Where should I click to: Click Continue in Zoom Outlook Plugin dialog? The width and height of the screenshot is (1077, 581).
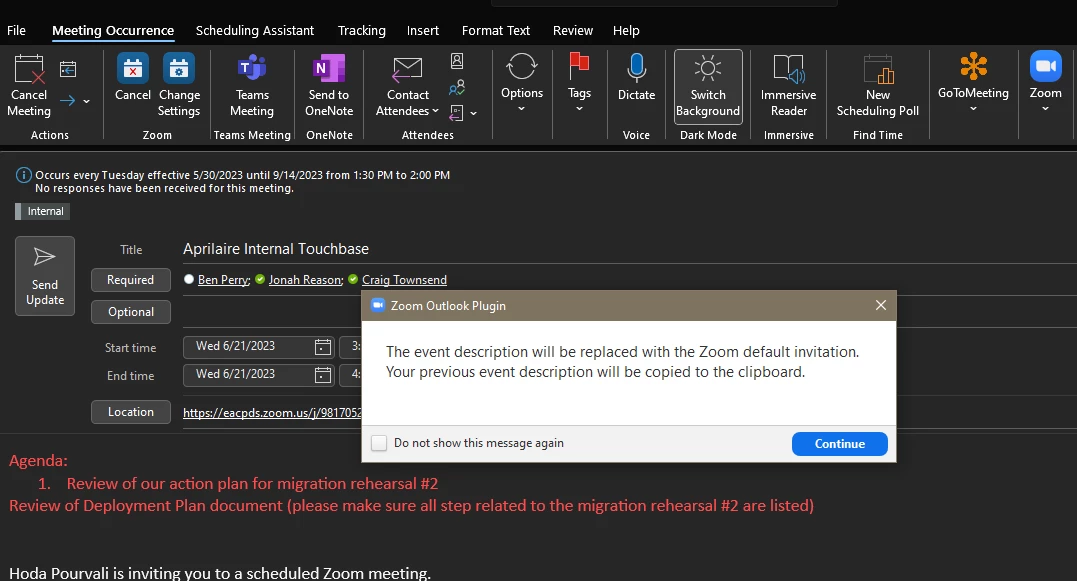pos(839,444)
